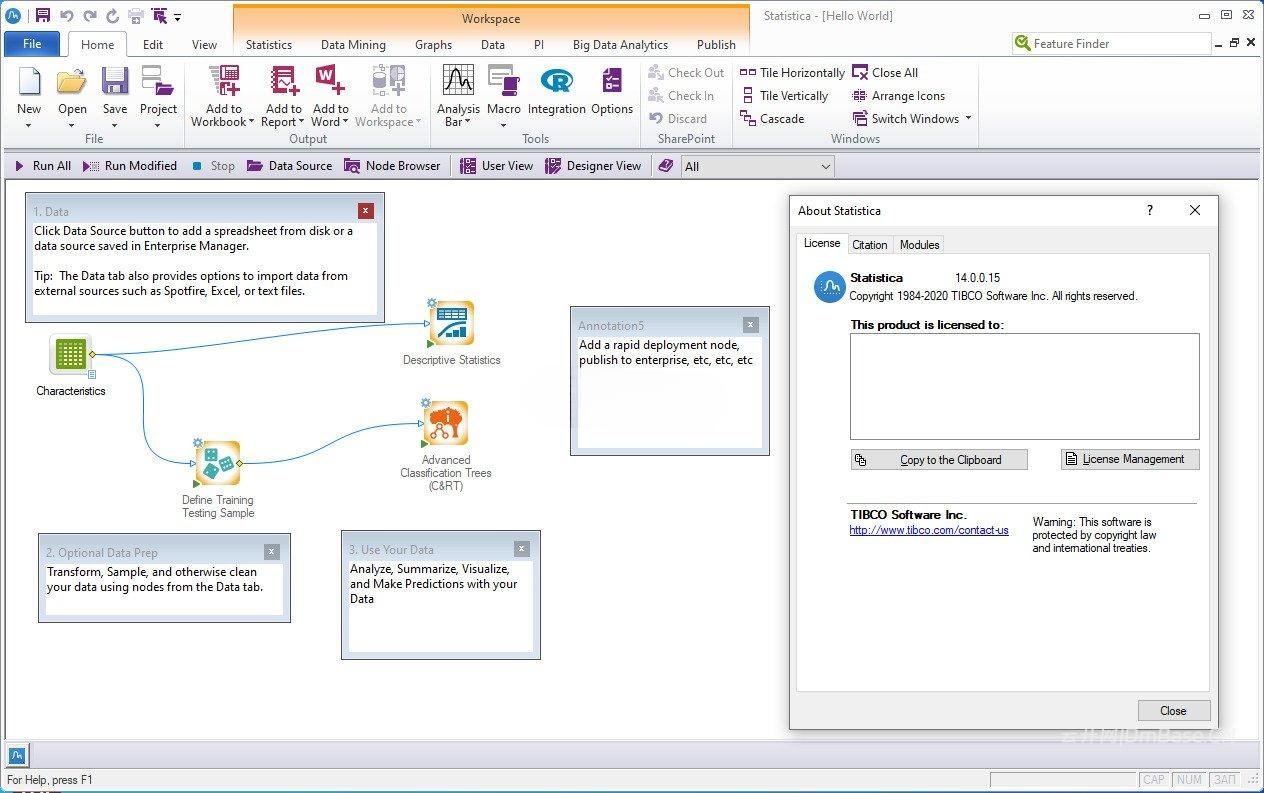
Task: Open R Integration icon
Action: [x=556, y=82]
